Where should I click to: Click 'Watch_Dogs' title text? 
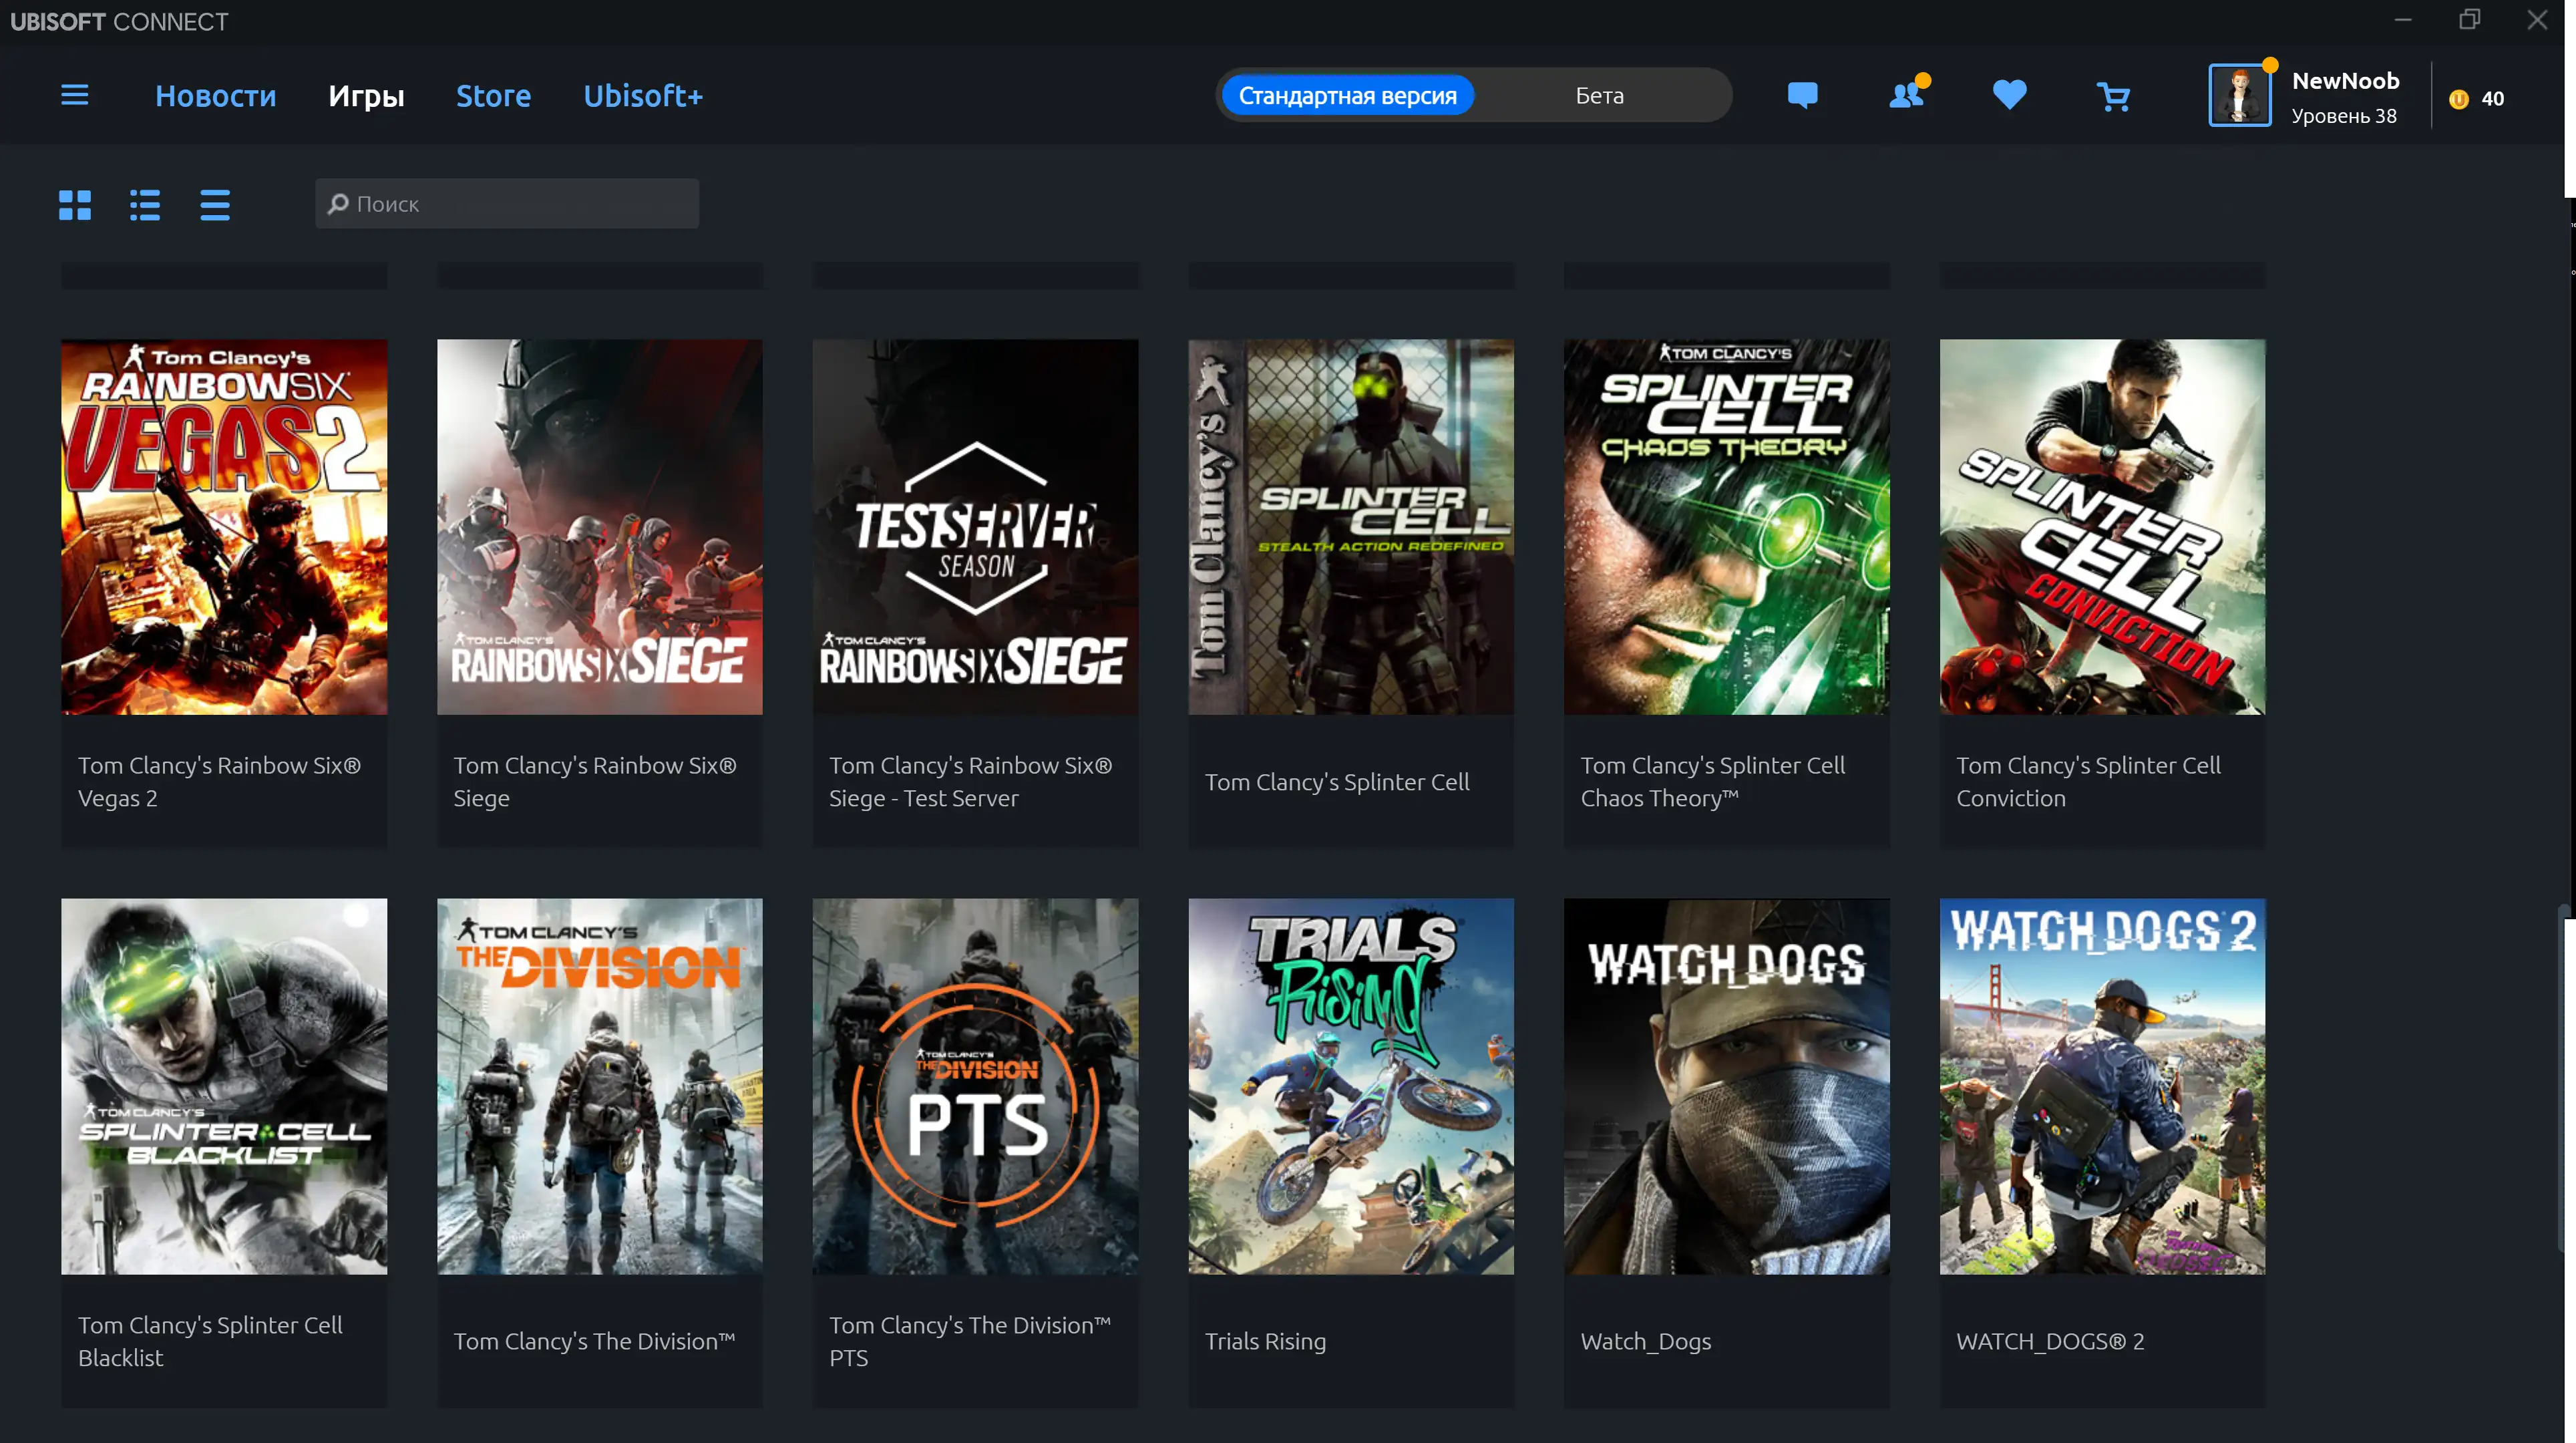pos(1646,1341)
